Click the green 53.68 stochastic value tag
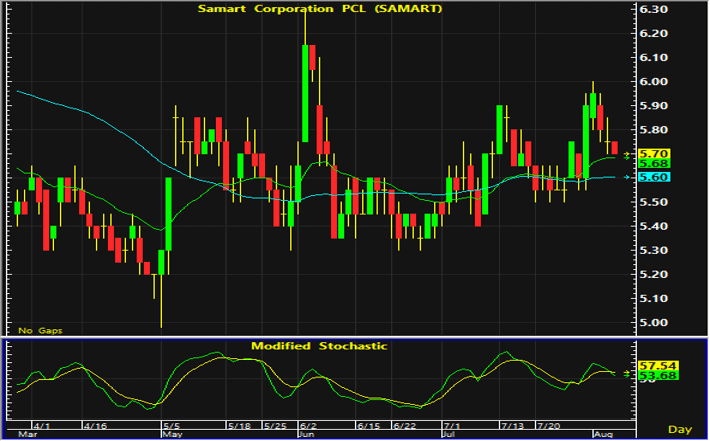 pos(658,375)
